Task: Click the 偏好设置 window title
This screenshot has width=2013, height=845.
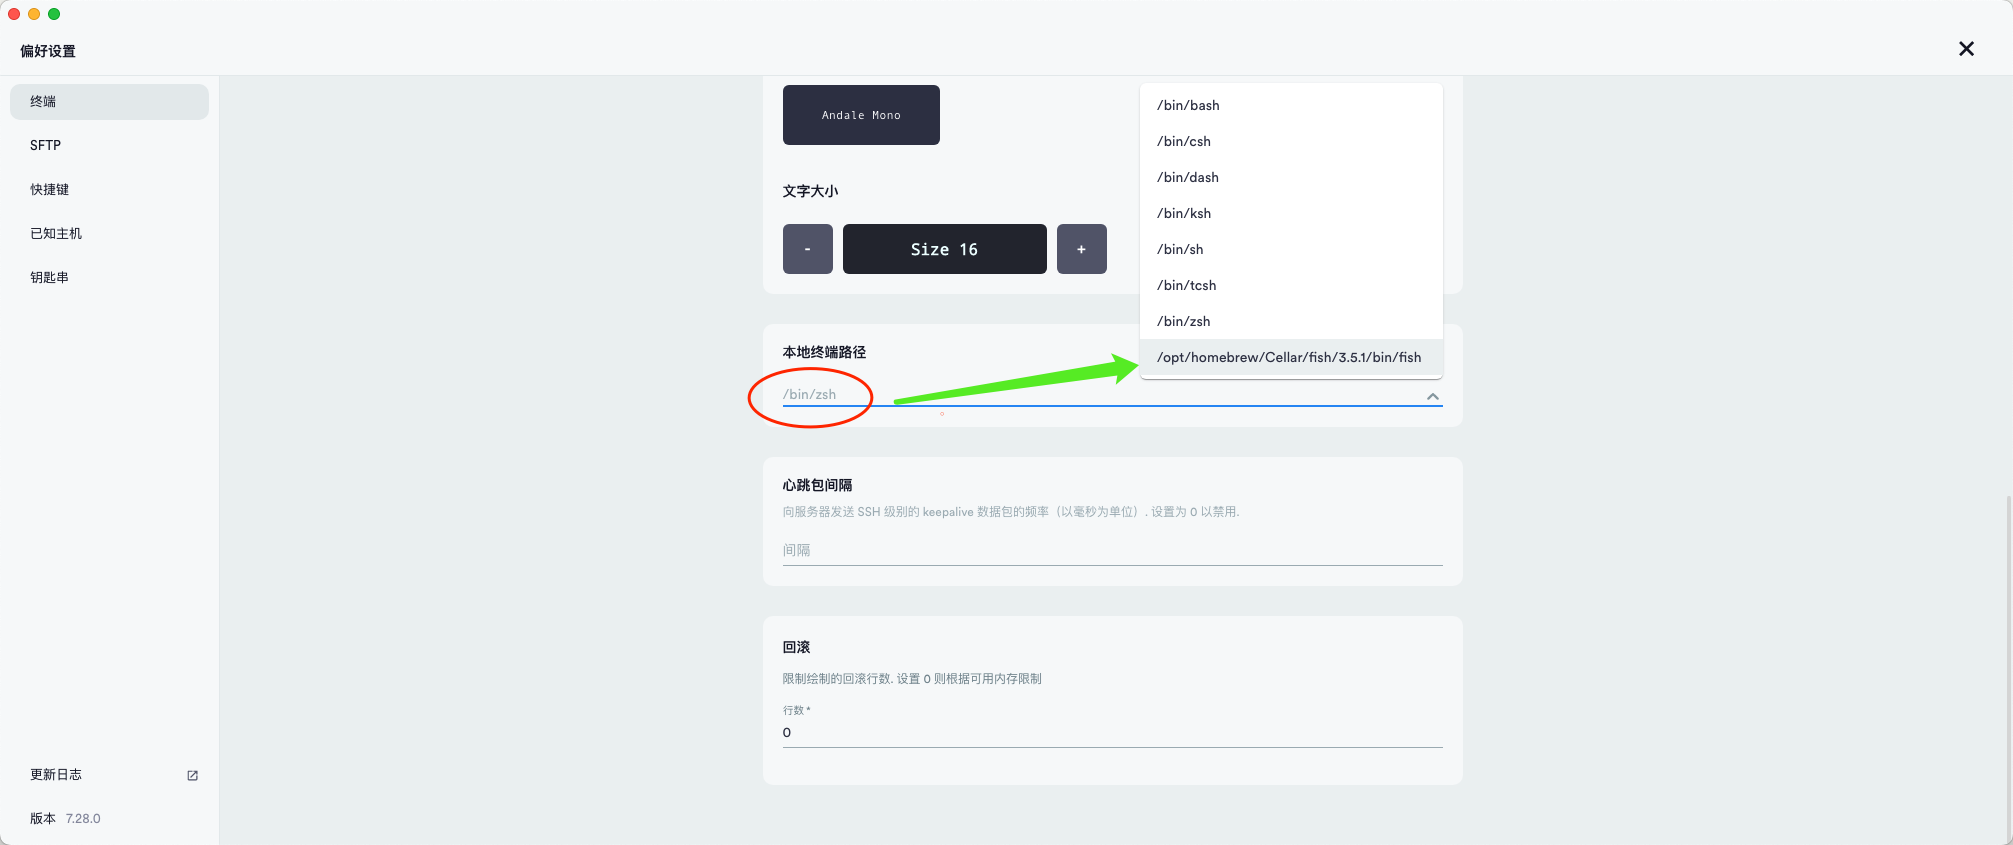Action: click(x=48, y=51)
